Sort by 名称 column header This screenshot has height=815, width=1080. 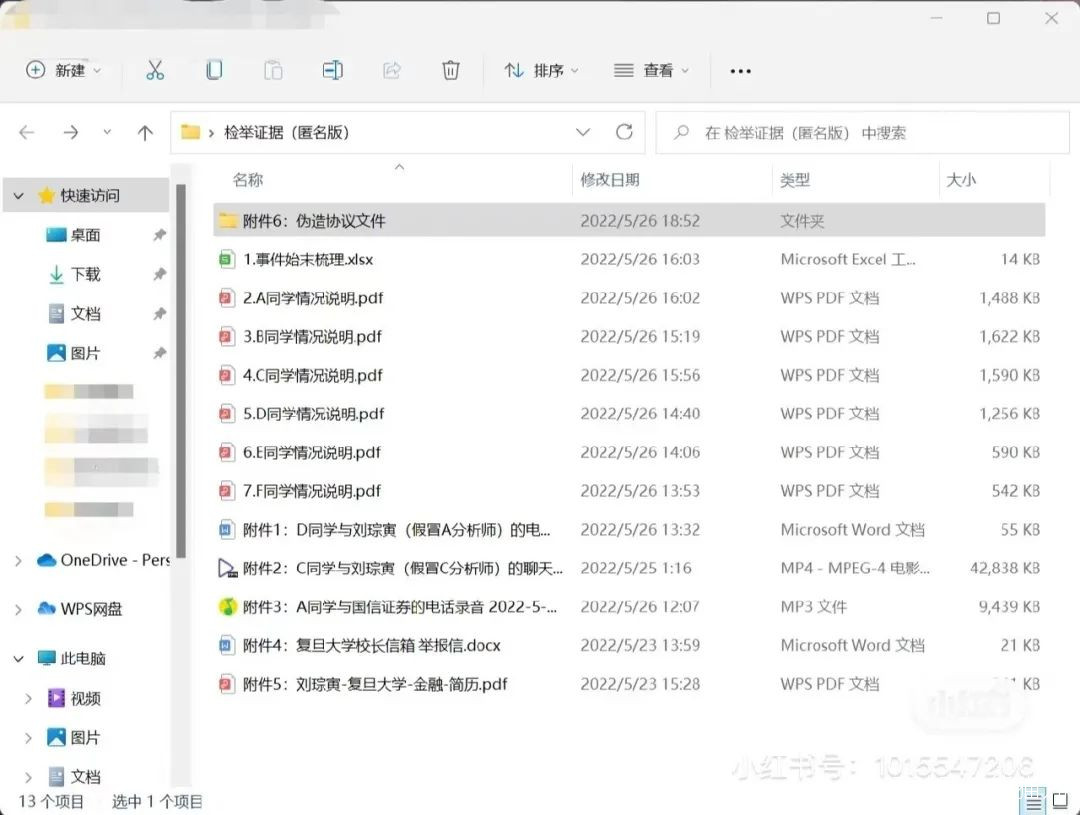248,180
